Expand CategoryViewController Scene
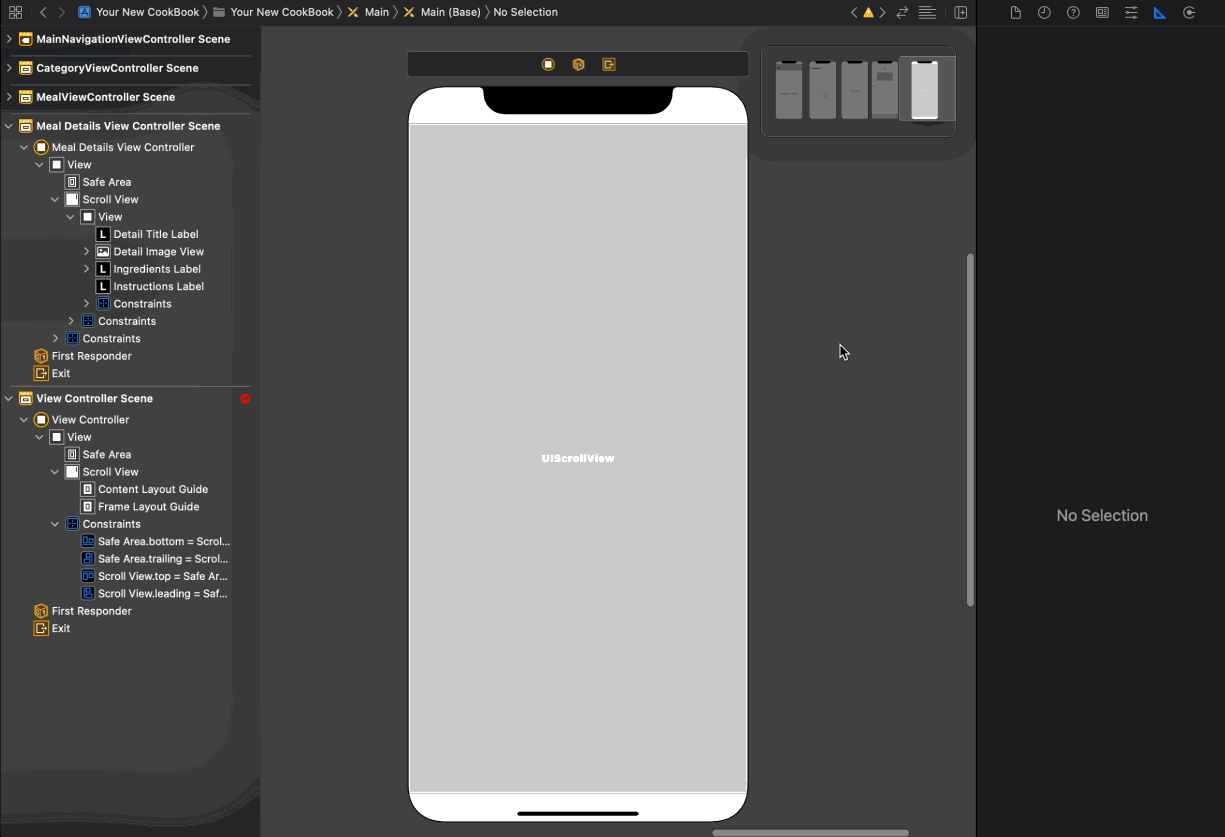This screenshot has height=837, width=1225. (9, 68)
